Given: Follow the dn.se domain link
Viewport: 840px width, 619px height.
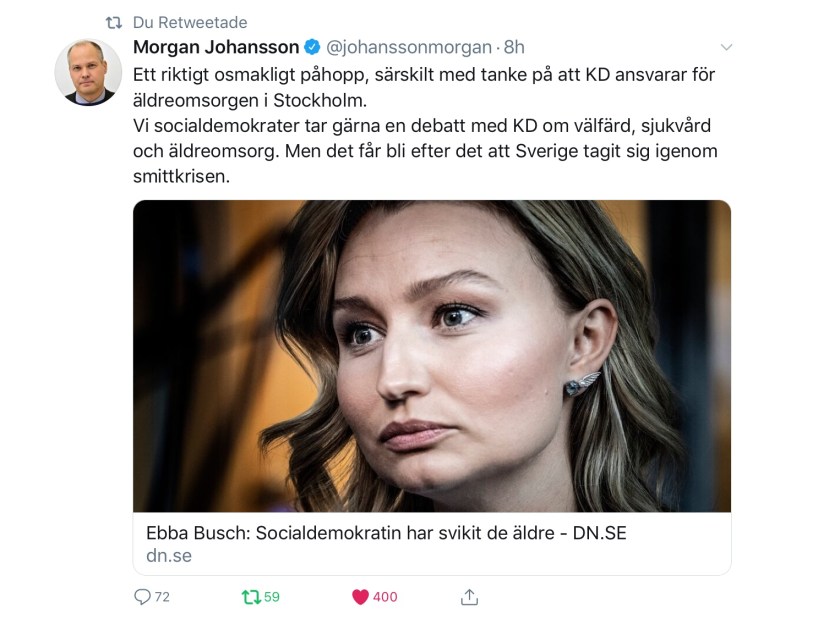Looking at the screenshot, I should [x=169, y=555].
